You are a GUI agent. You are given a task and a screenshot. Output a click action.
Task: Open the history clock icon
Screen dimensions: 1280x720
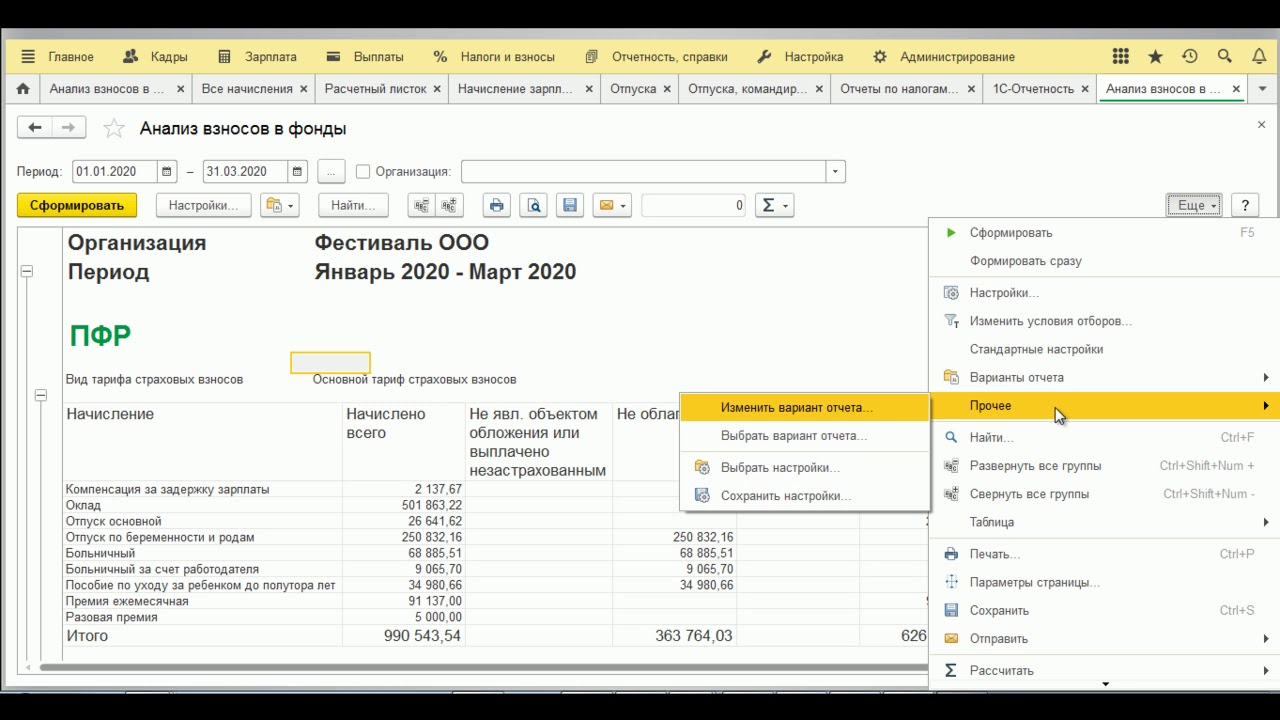[1190, 57]
